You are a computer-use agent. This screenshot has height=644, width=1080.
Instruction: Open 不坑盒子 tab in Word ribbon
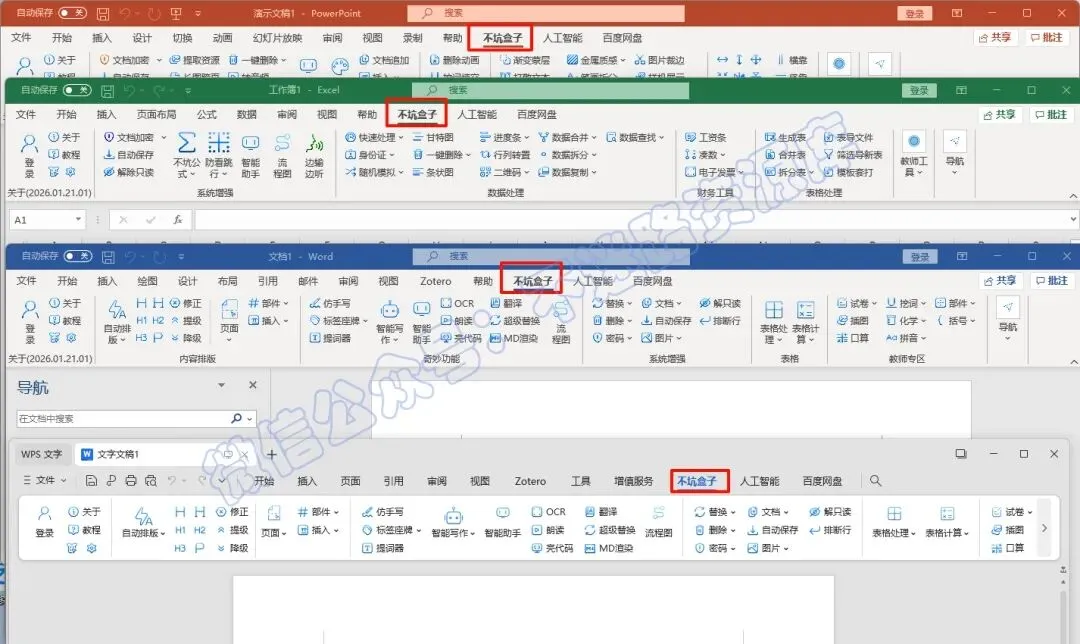point(532,281)
